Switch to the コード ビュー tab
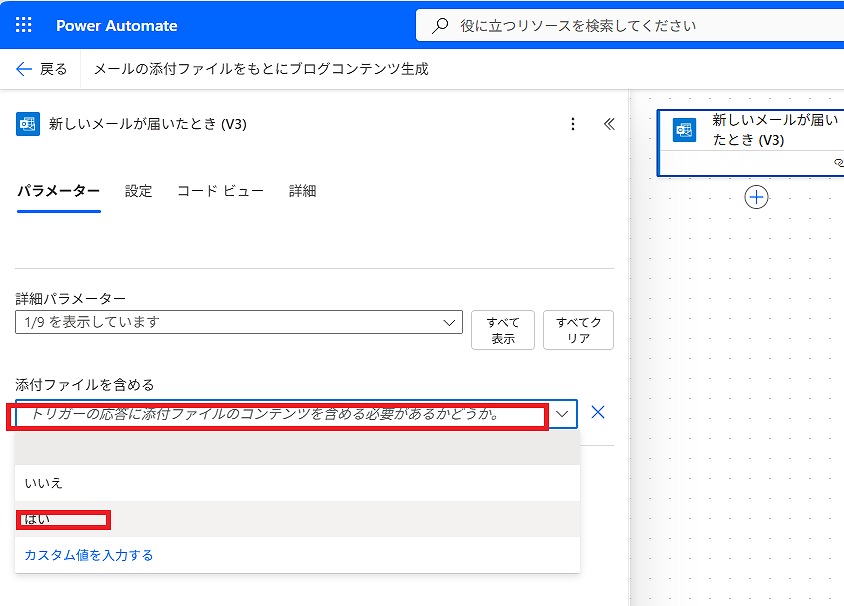844x606 pixels. click(220, 191)
